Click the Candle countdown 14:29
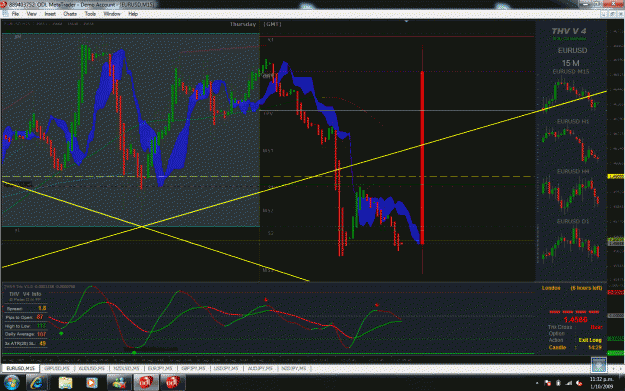 (x=594, y=348)
